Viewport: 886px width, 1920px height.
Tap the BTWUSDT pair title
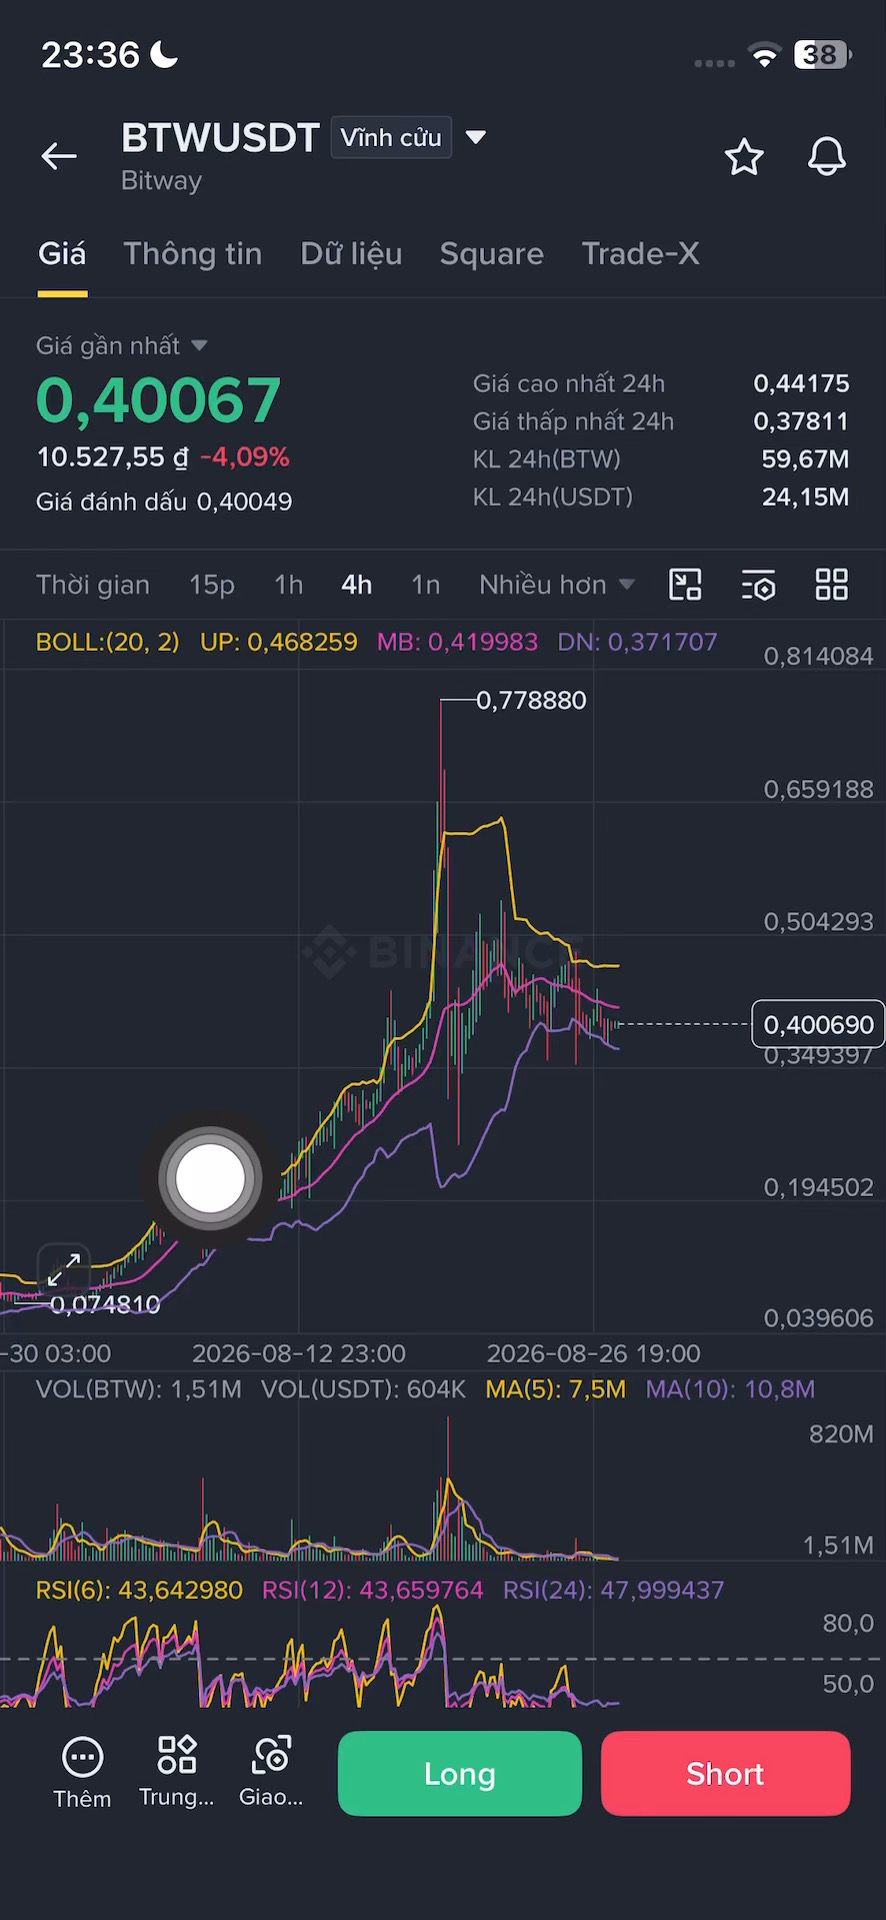pos(220,138)
